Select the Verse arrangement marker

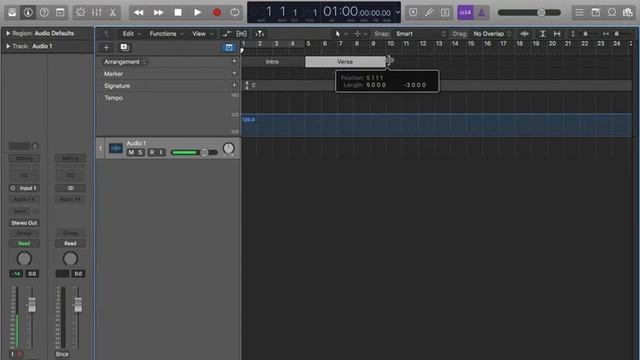(345, 62)
